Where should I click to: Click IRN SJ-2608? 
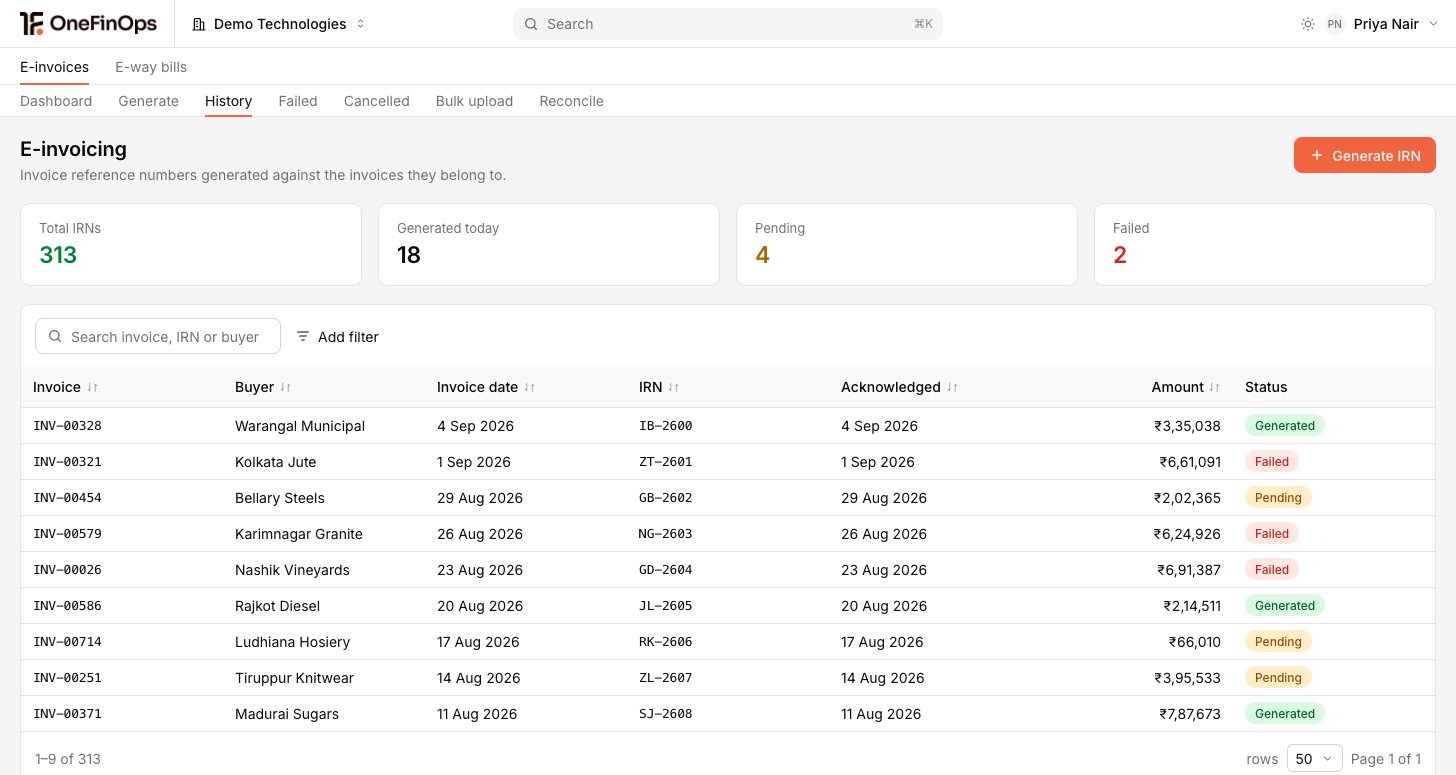pyautogui.click(x=665, y=714)
